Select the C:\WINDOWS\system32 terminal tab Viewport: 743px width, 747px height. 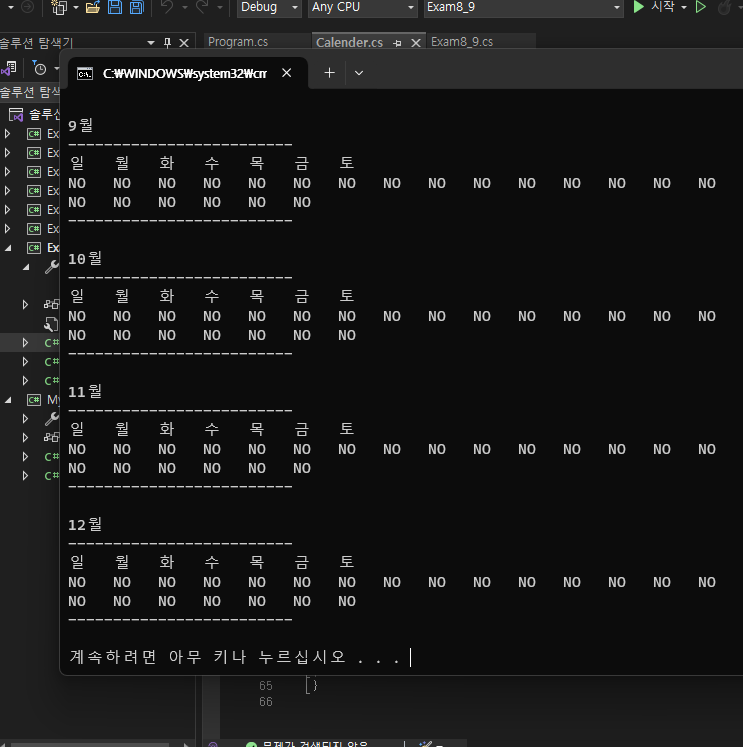click(x=185, y=73)
